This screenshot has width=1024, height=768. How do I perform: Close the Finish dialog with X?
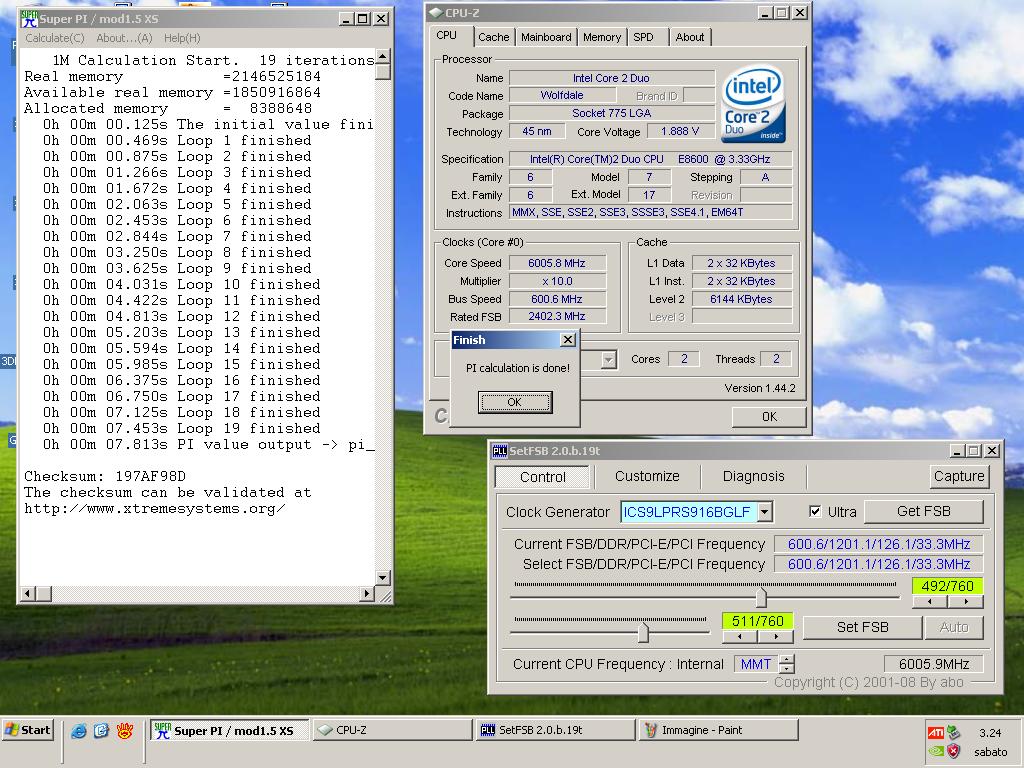point(568,340)
